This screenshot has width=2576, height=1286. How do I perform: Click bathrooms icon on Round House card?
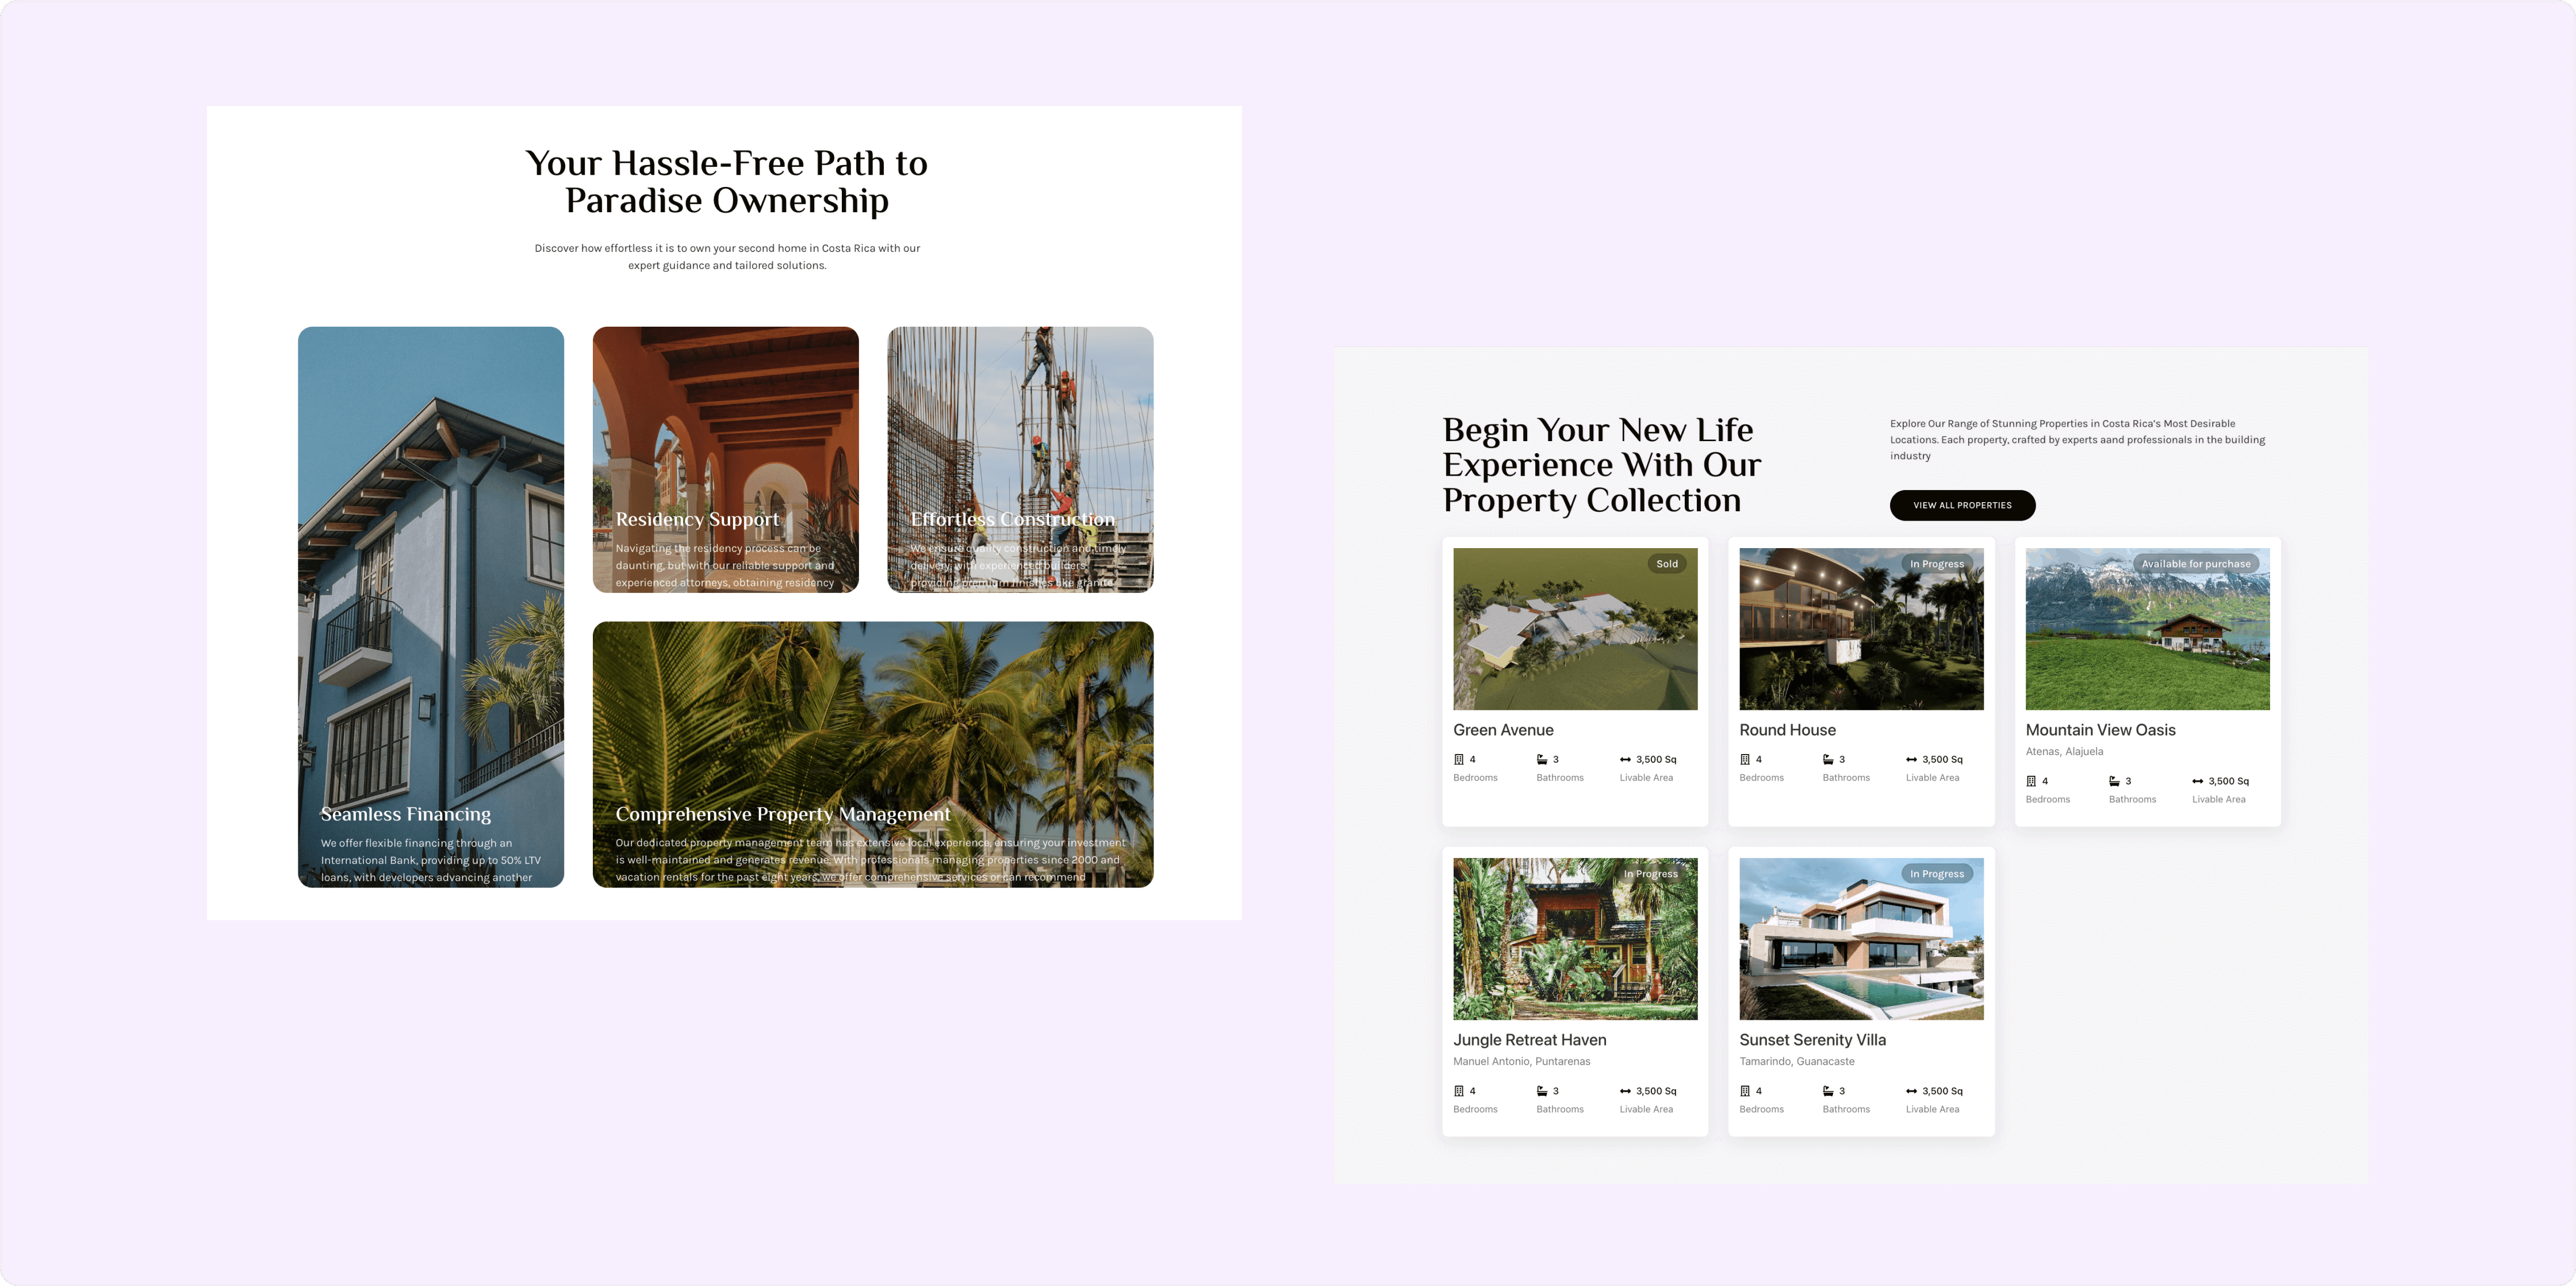[x=1828, y=759]
